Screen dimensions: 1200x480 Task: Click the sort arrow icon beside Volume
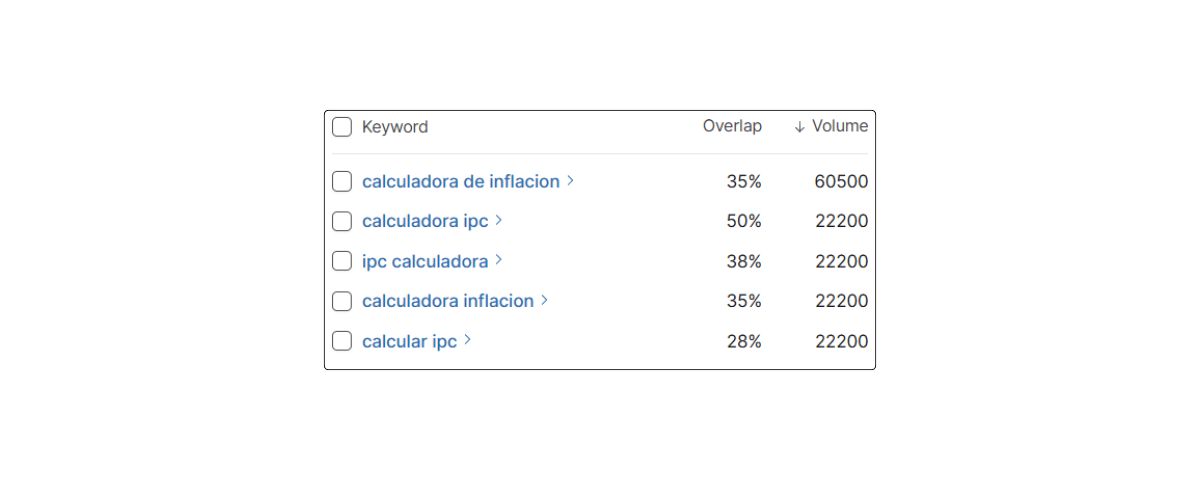pos(799,127)
